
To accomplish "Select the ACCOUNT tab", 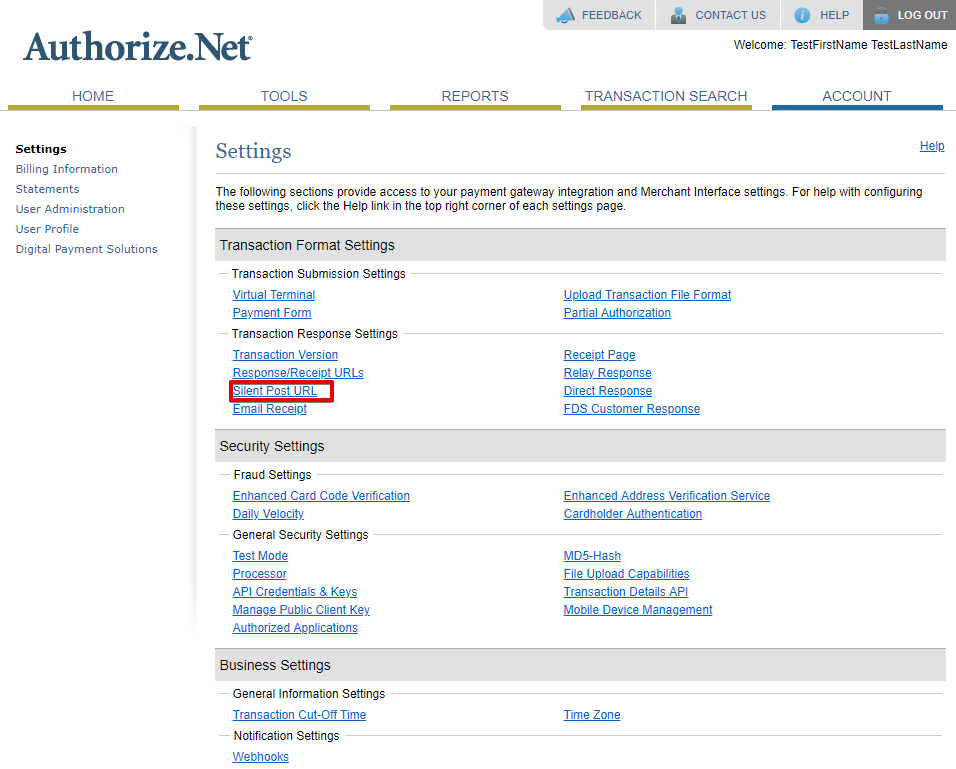I will (857, 96).
